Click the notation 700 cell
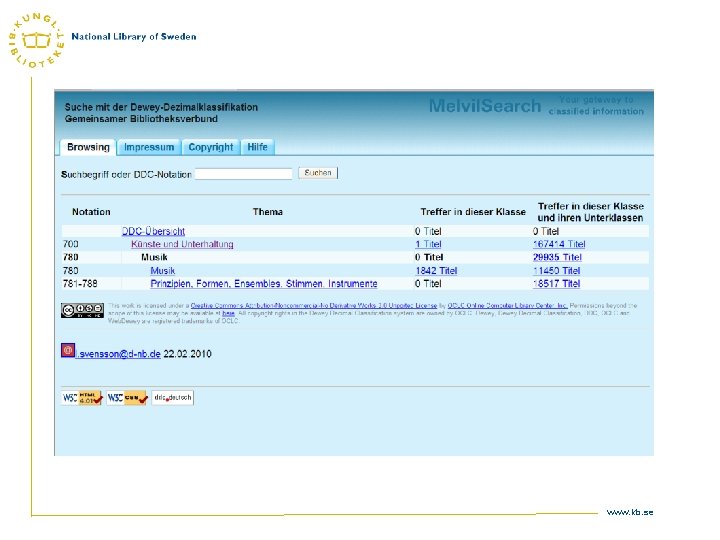The height and width of the screenshot is (540, 720). [70, 244]
